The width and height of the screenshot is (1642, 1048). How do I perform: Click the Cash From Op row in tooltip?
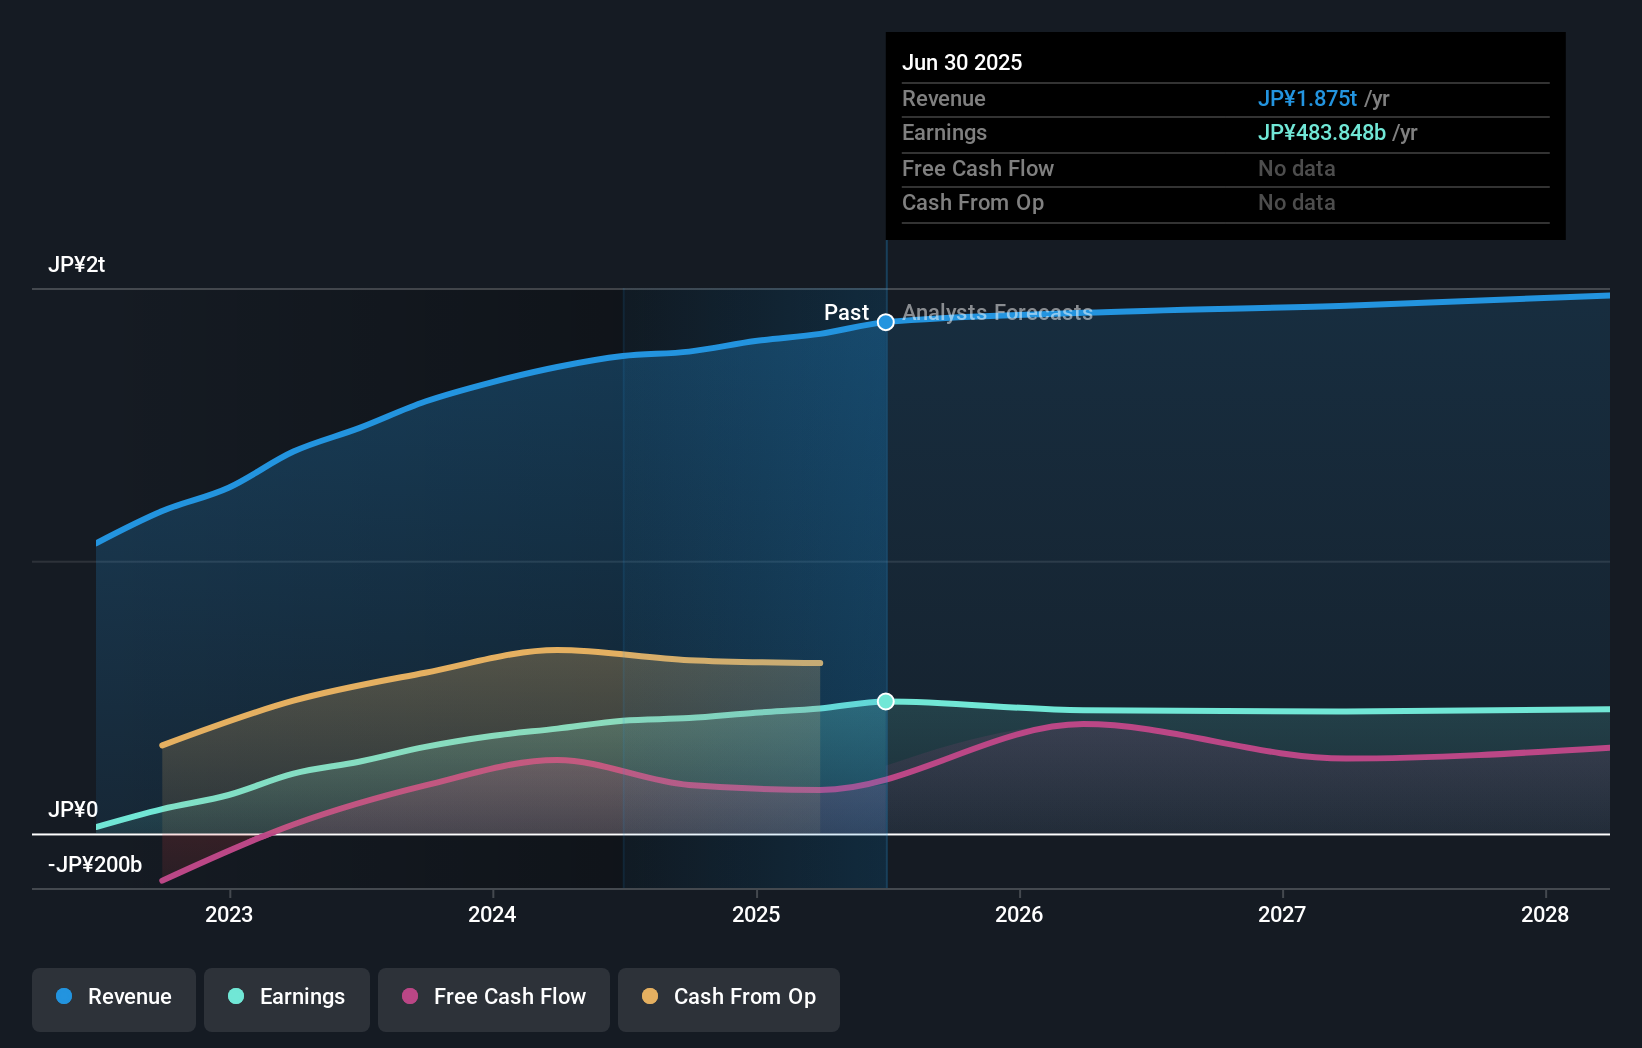[973, 202]
